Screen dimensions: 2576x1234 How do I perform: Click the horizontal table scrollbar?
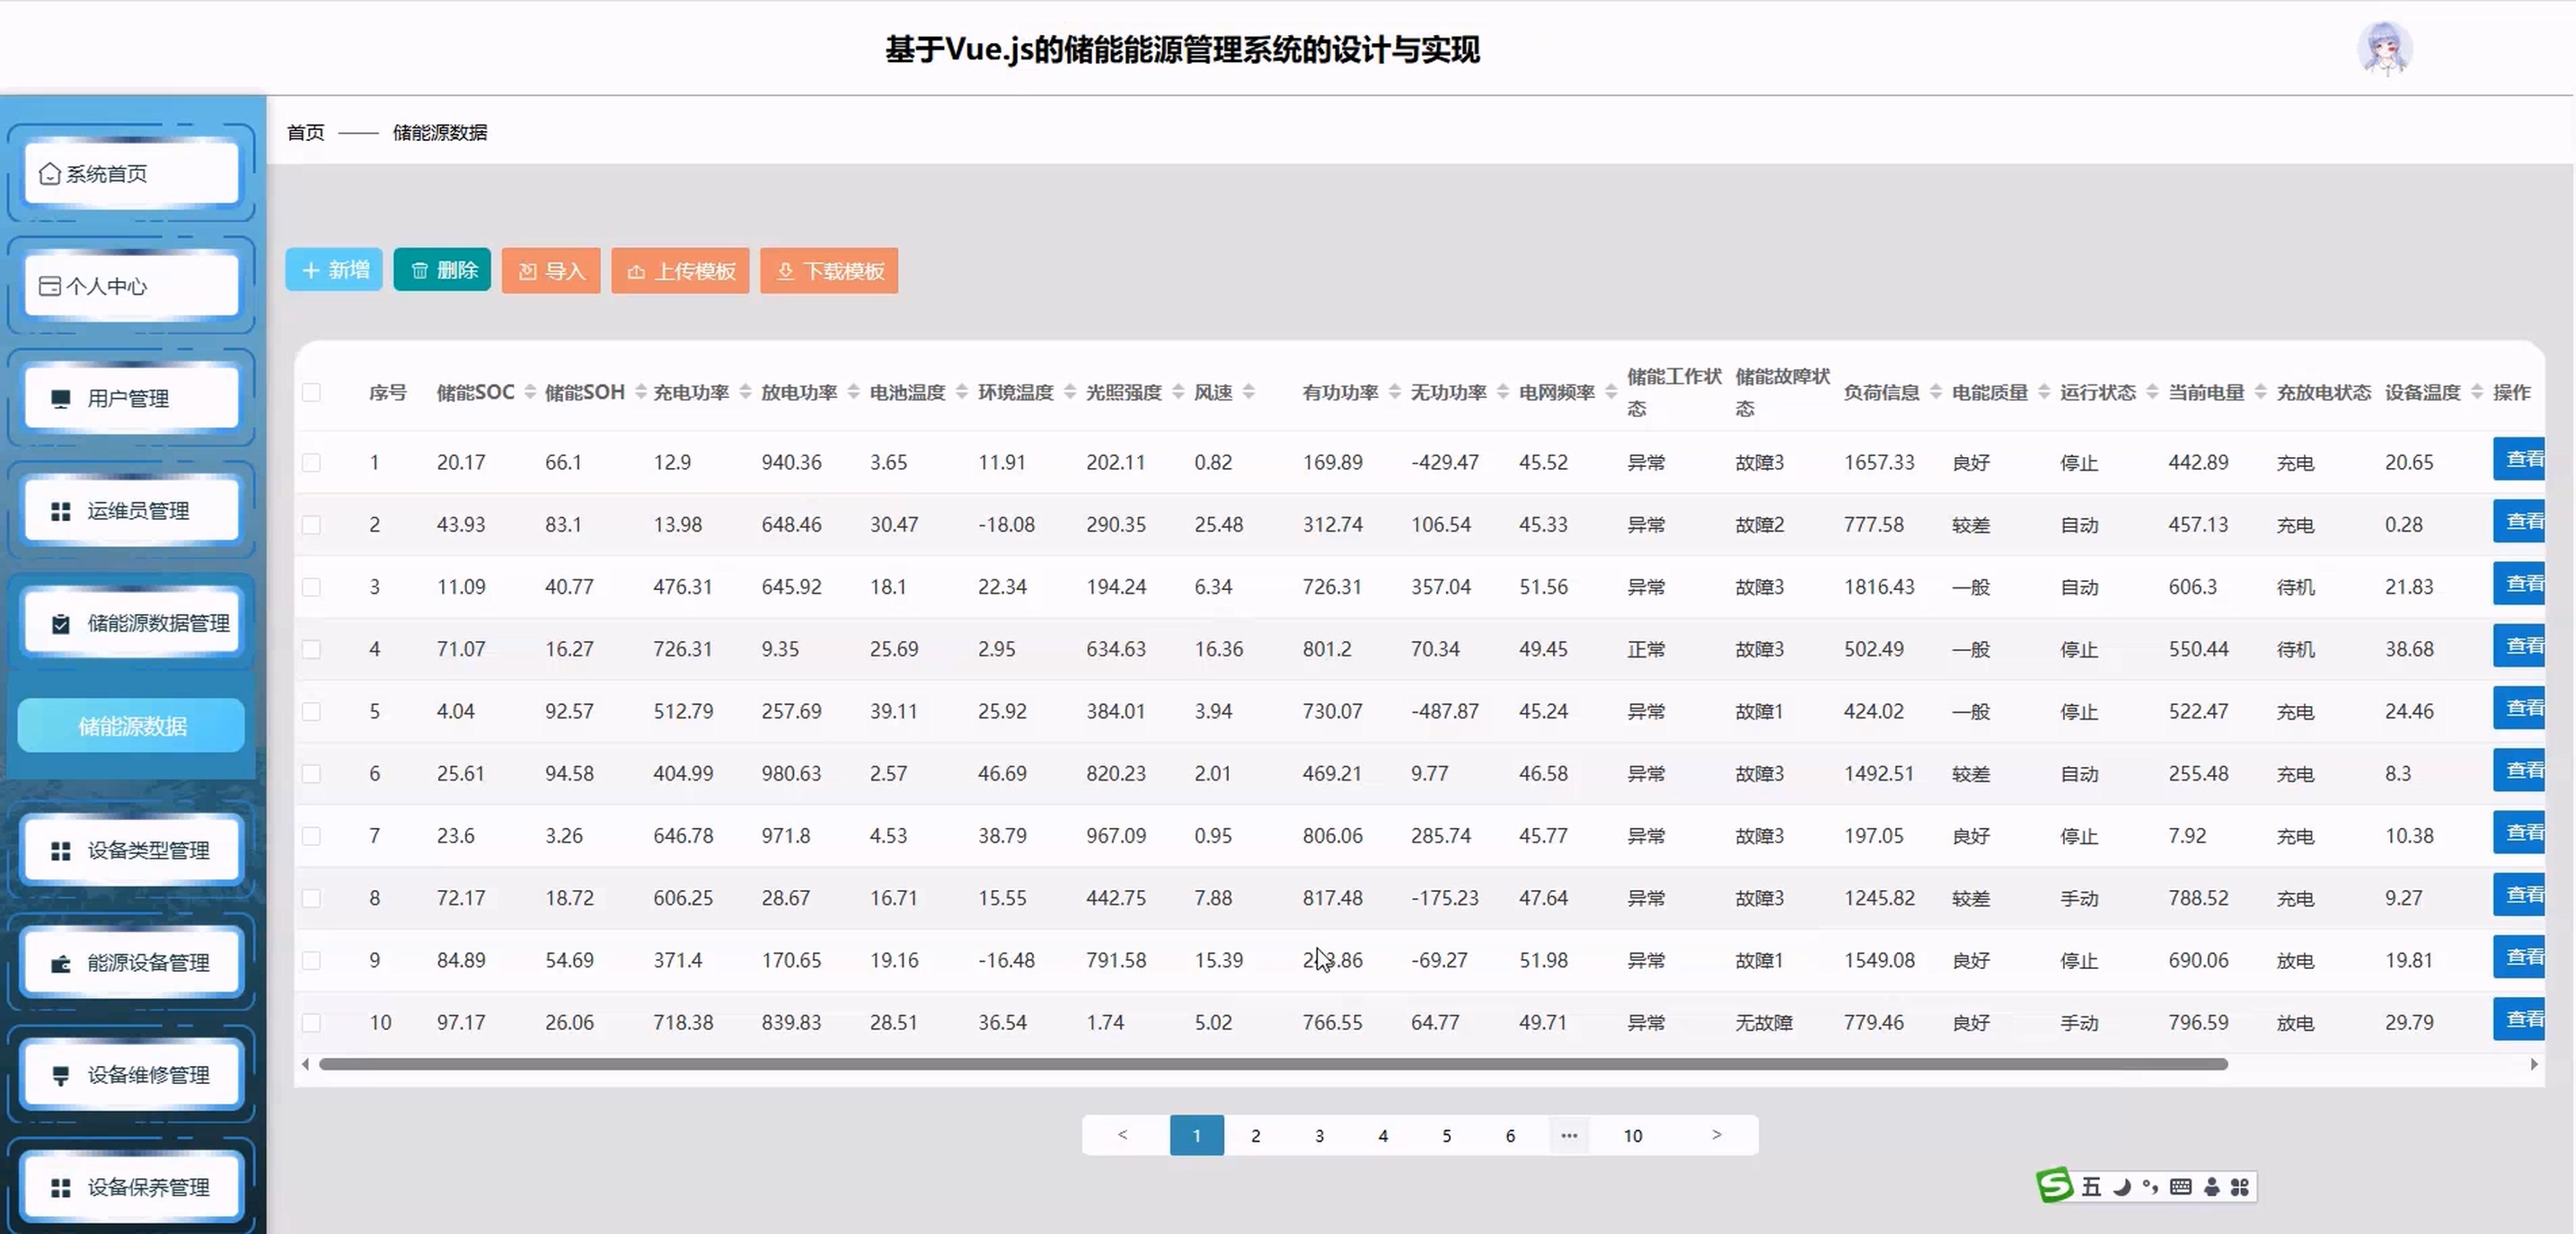coord(1272,1064)
